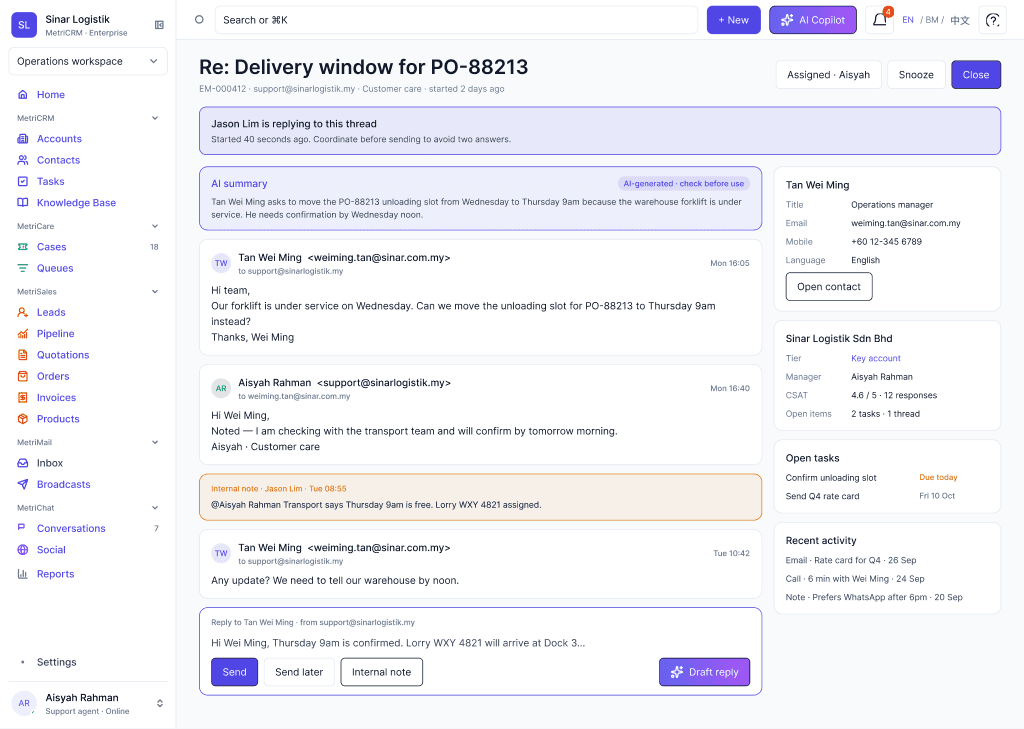Click the Home icon in sidebar
Screen dimensions: 1024x729
(23, 95)
